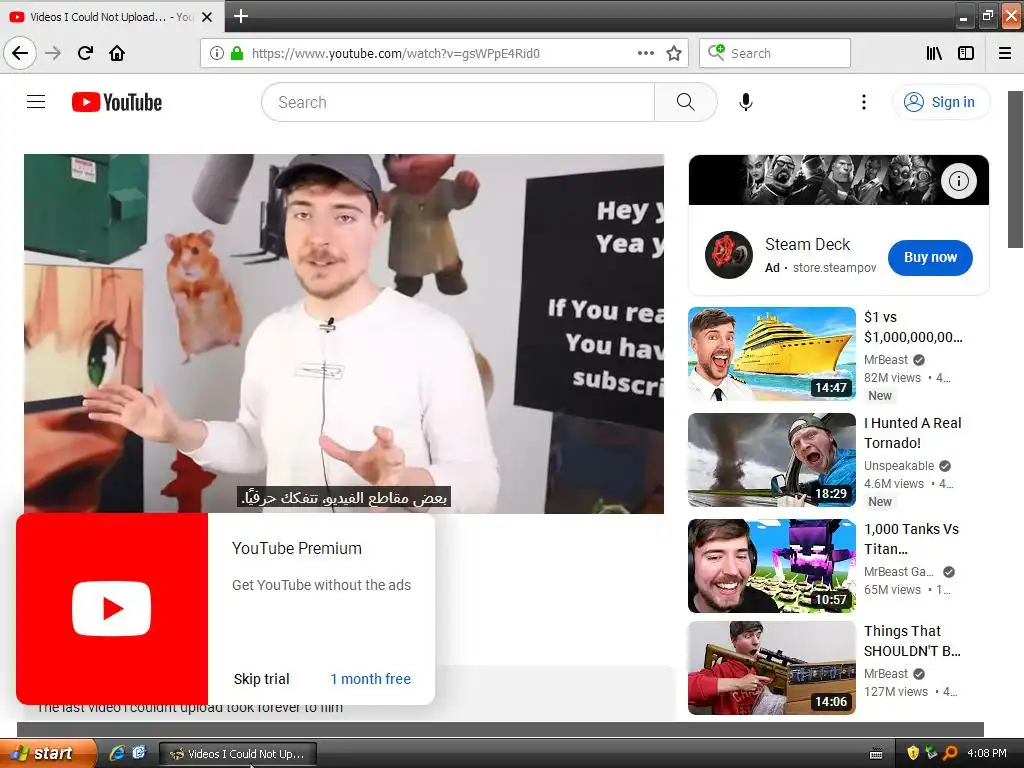Open the '1,000 Tanks Vs Titan' thumbnail

[x=771, y=566]
